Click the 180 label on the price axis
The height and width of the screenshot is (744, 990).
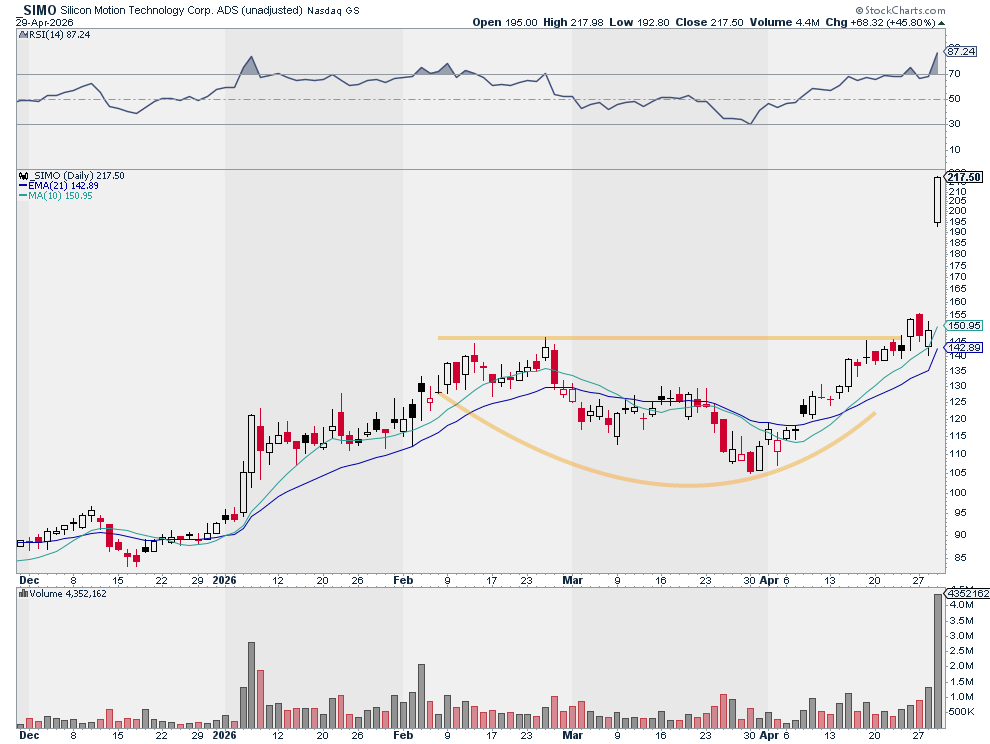click(x=957, y=254)
